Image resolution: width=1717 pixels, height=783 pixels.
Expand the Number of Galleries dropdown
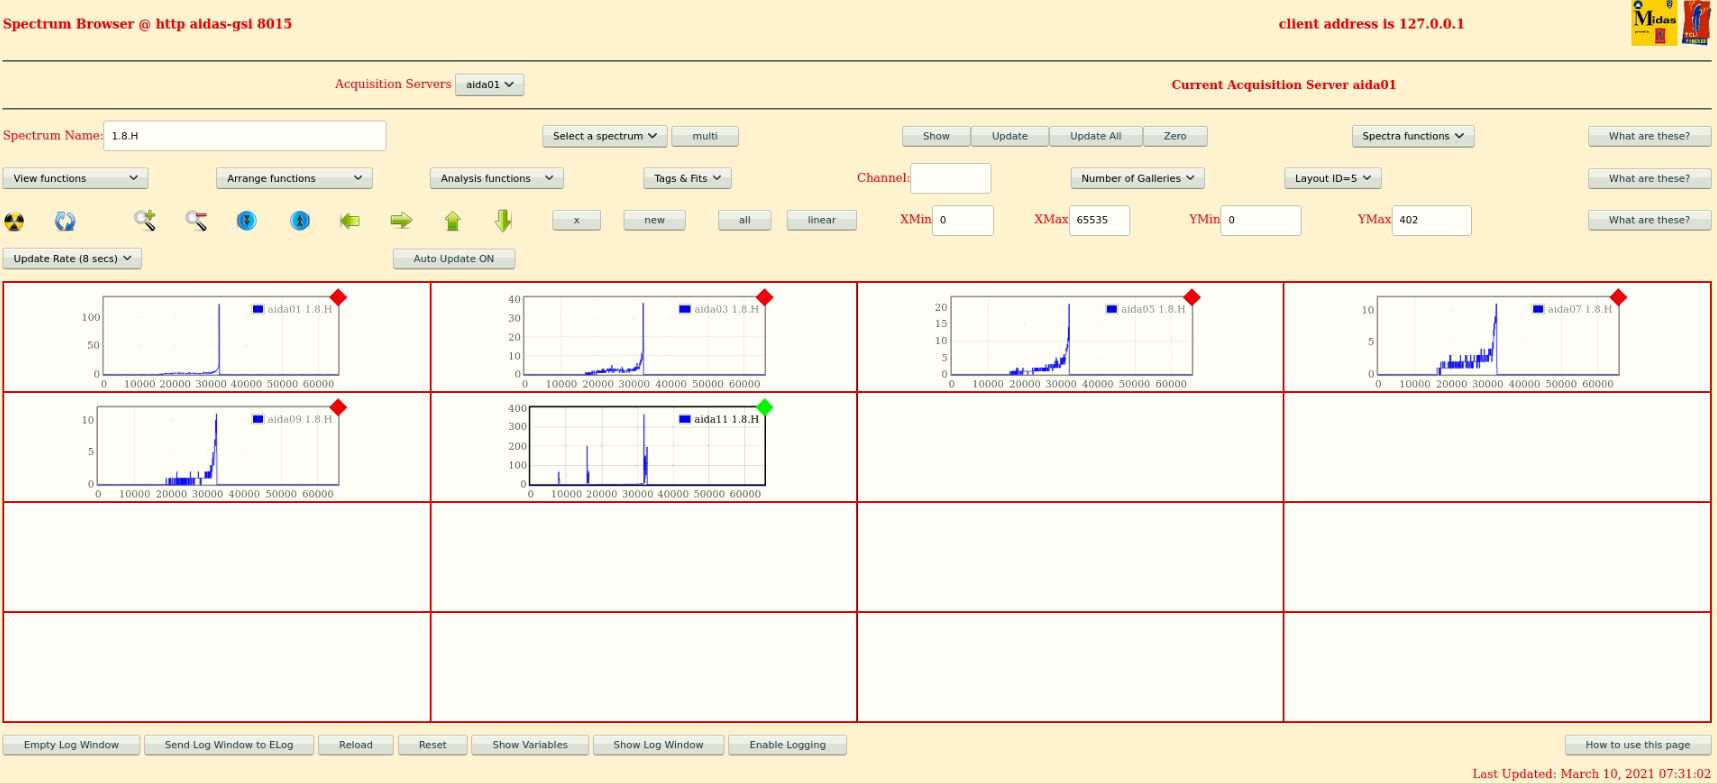pyautogui.click(x=1137, y=178)
